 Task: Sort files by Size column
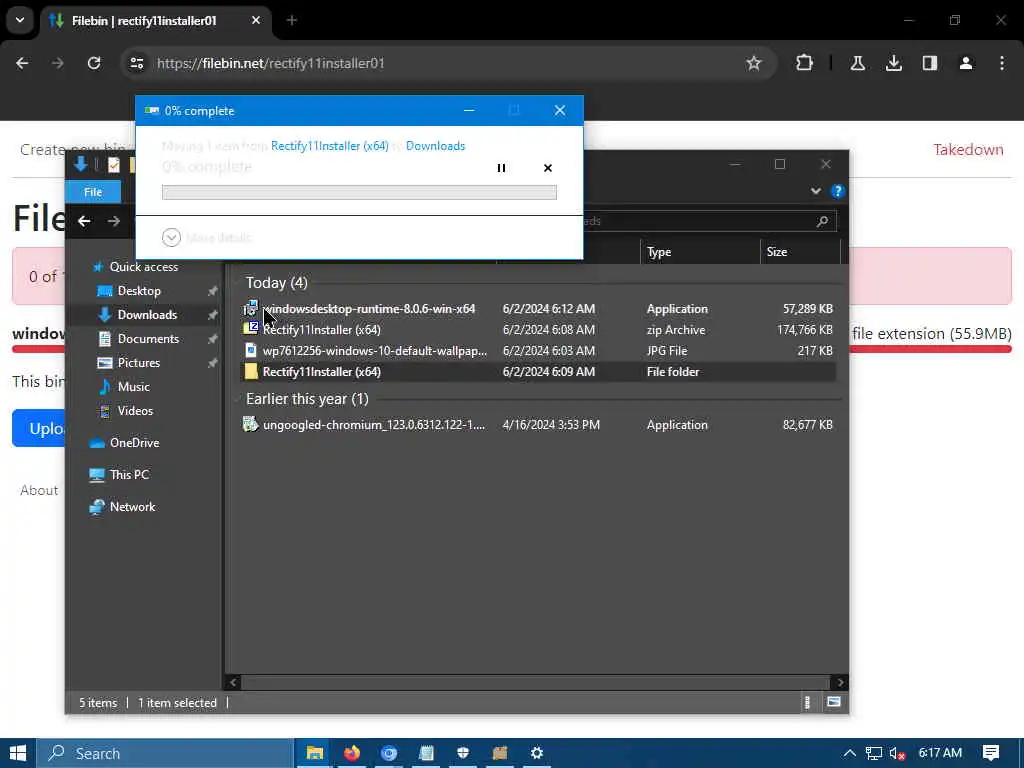801,252
